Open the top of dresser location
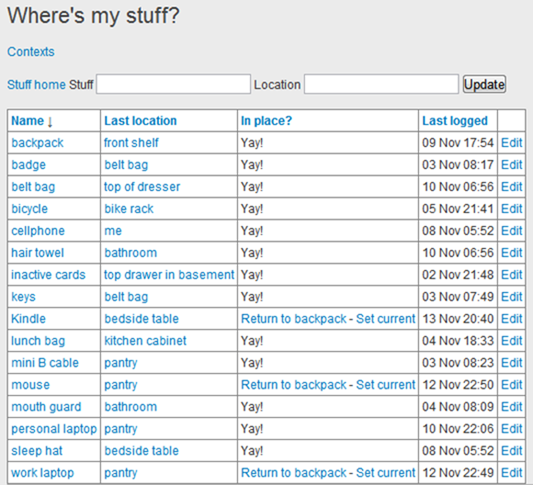 click(142, 187)
